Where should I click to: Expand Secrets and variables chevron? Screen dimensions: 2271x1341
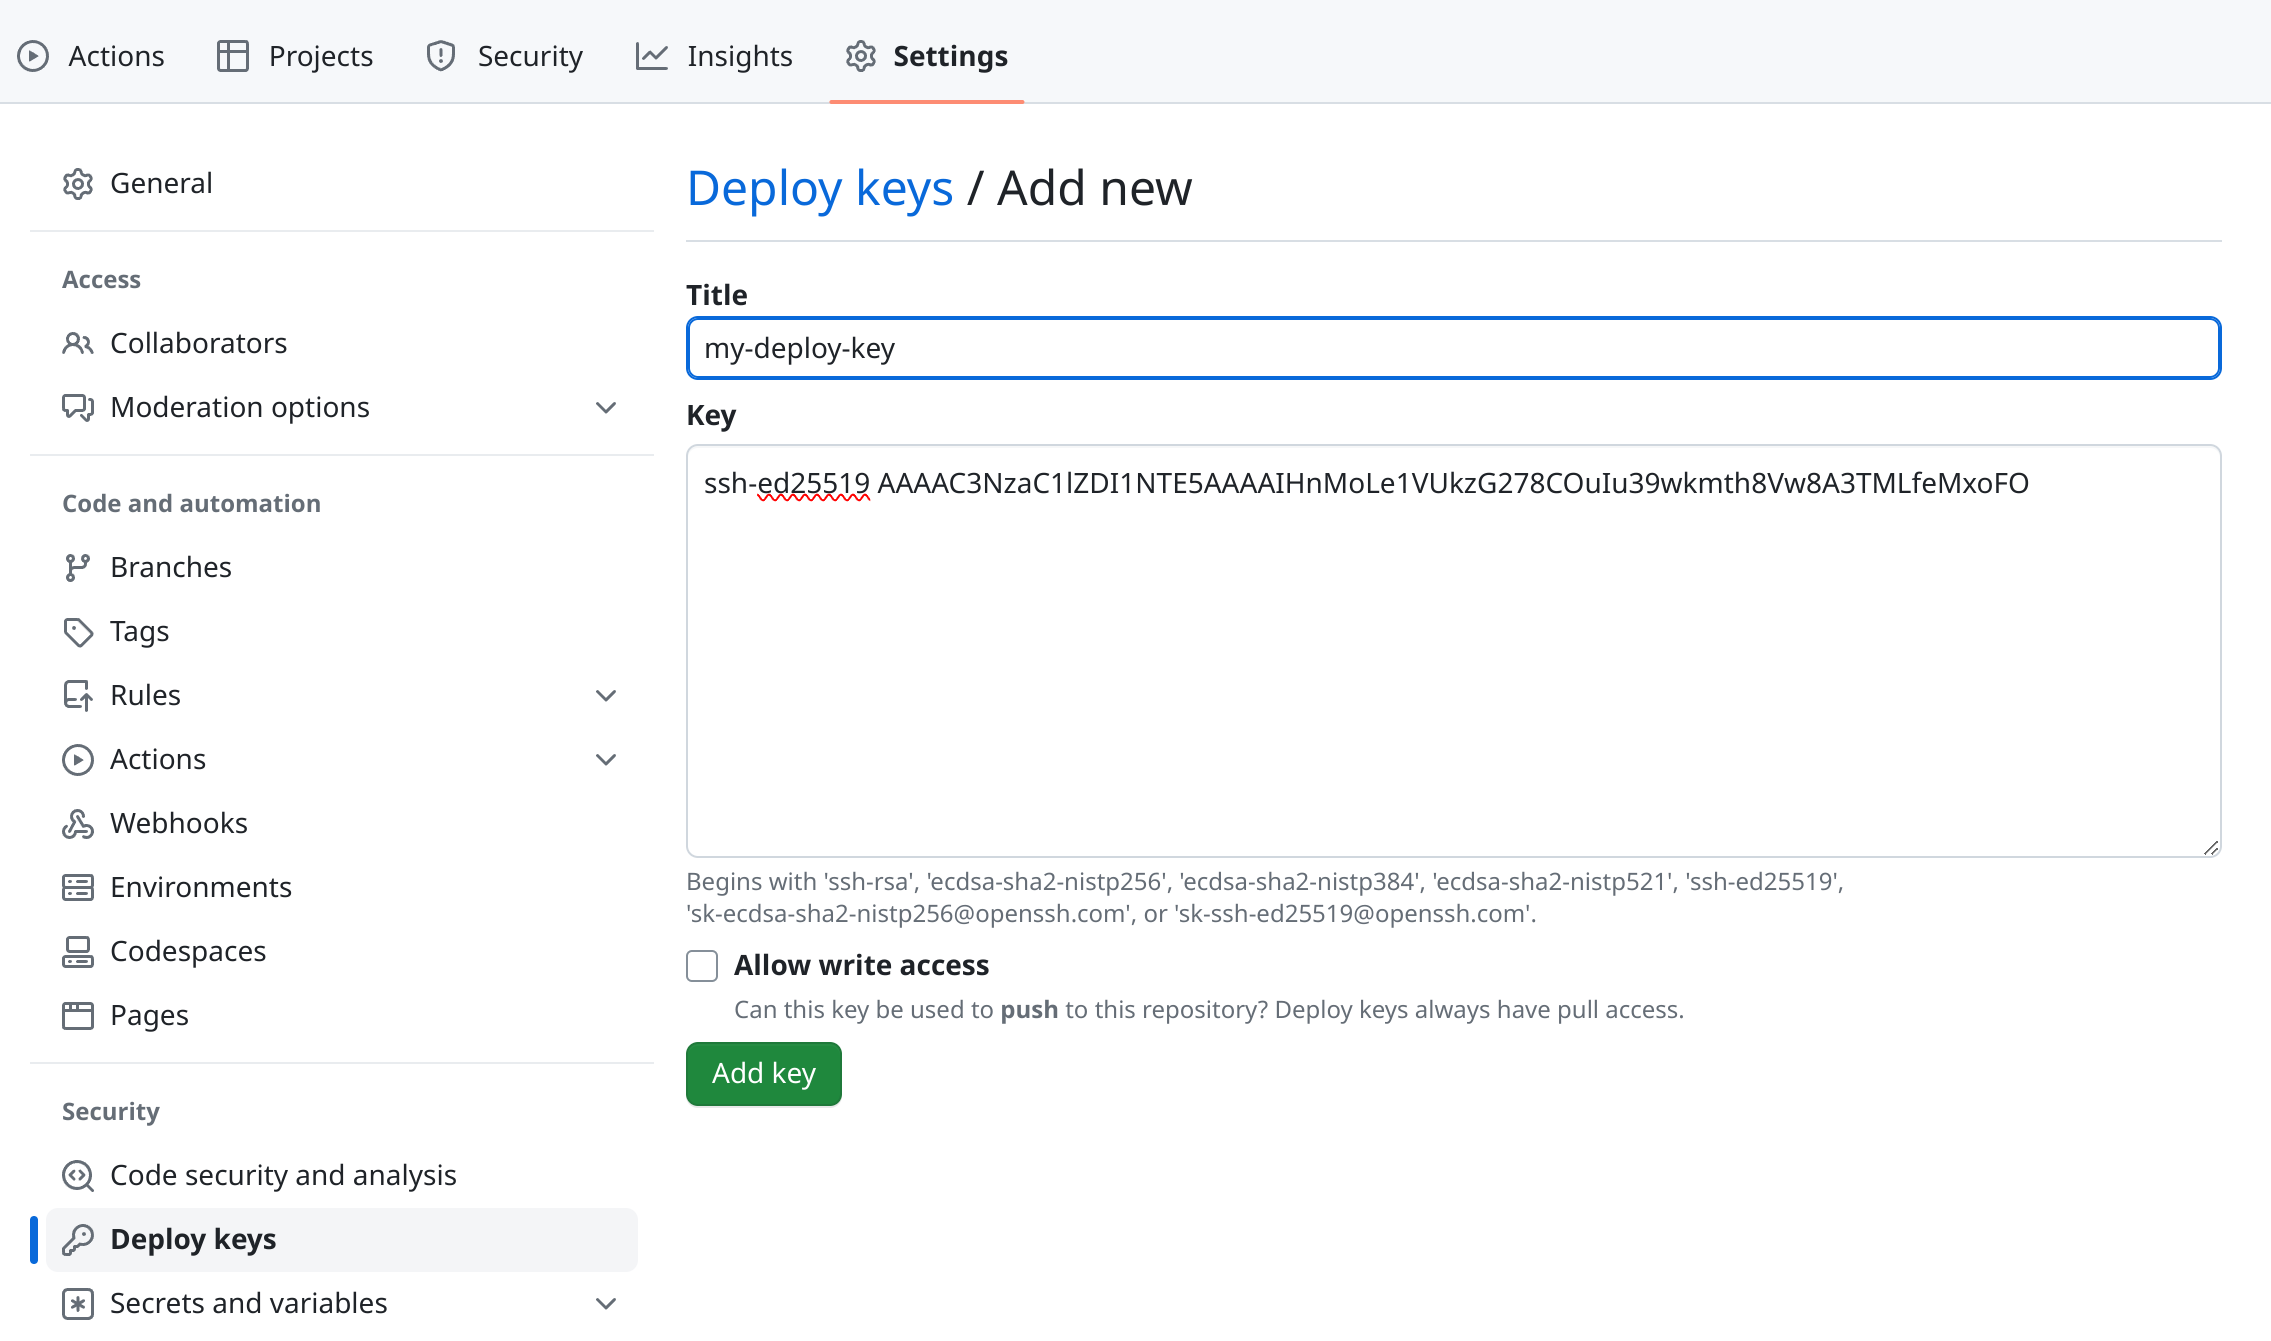pyautogui.click(x=606, y=1304)
